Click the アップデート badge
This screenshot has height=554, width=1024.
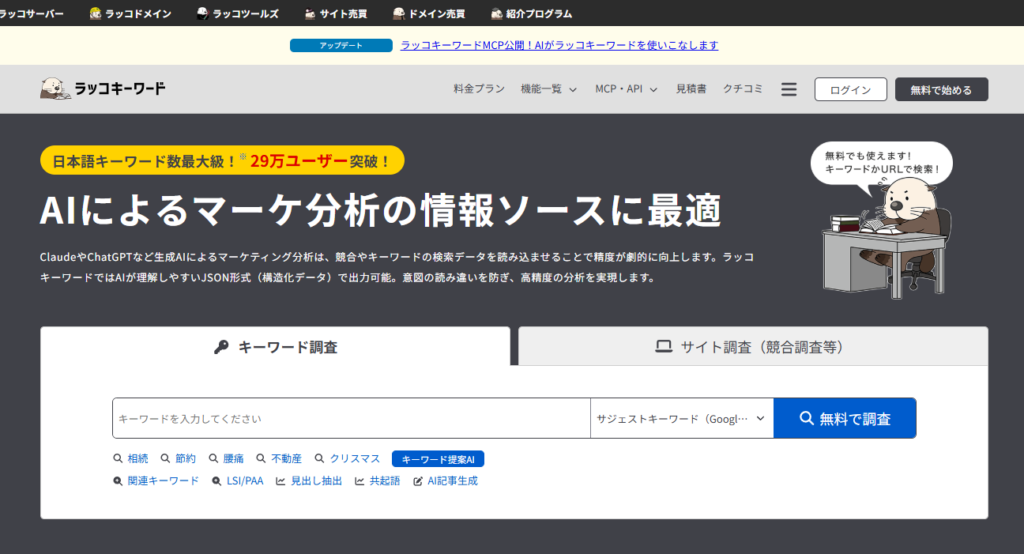click(341, 45)
